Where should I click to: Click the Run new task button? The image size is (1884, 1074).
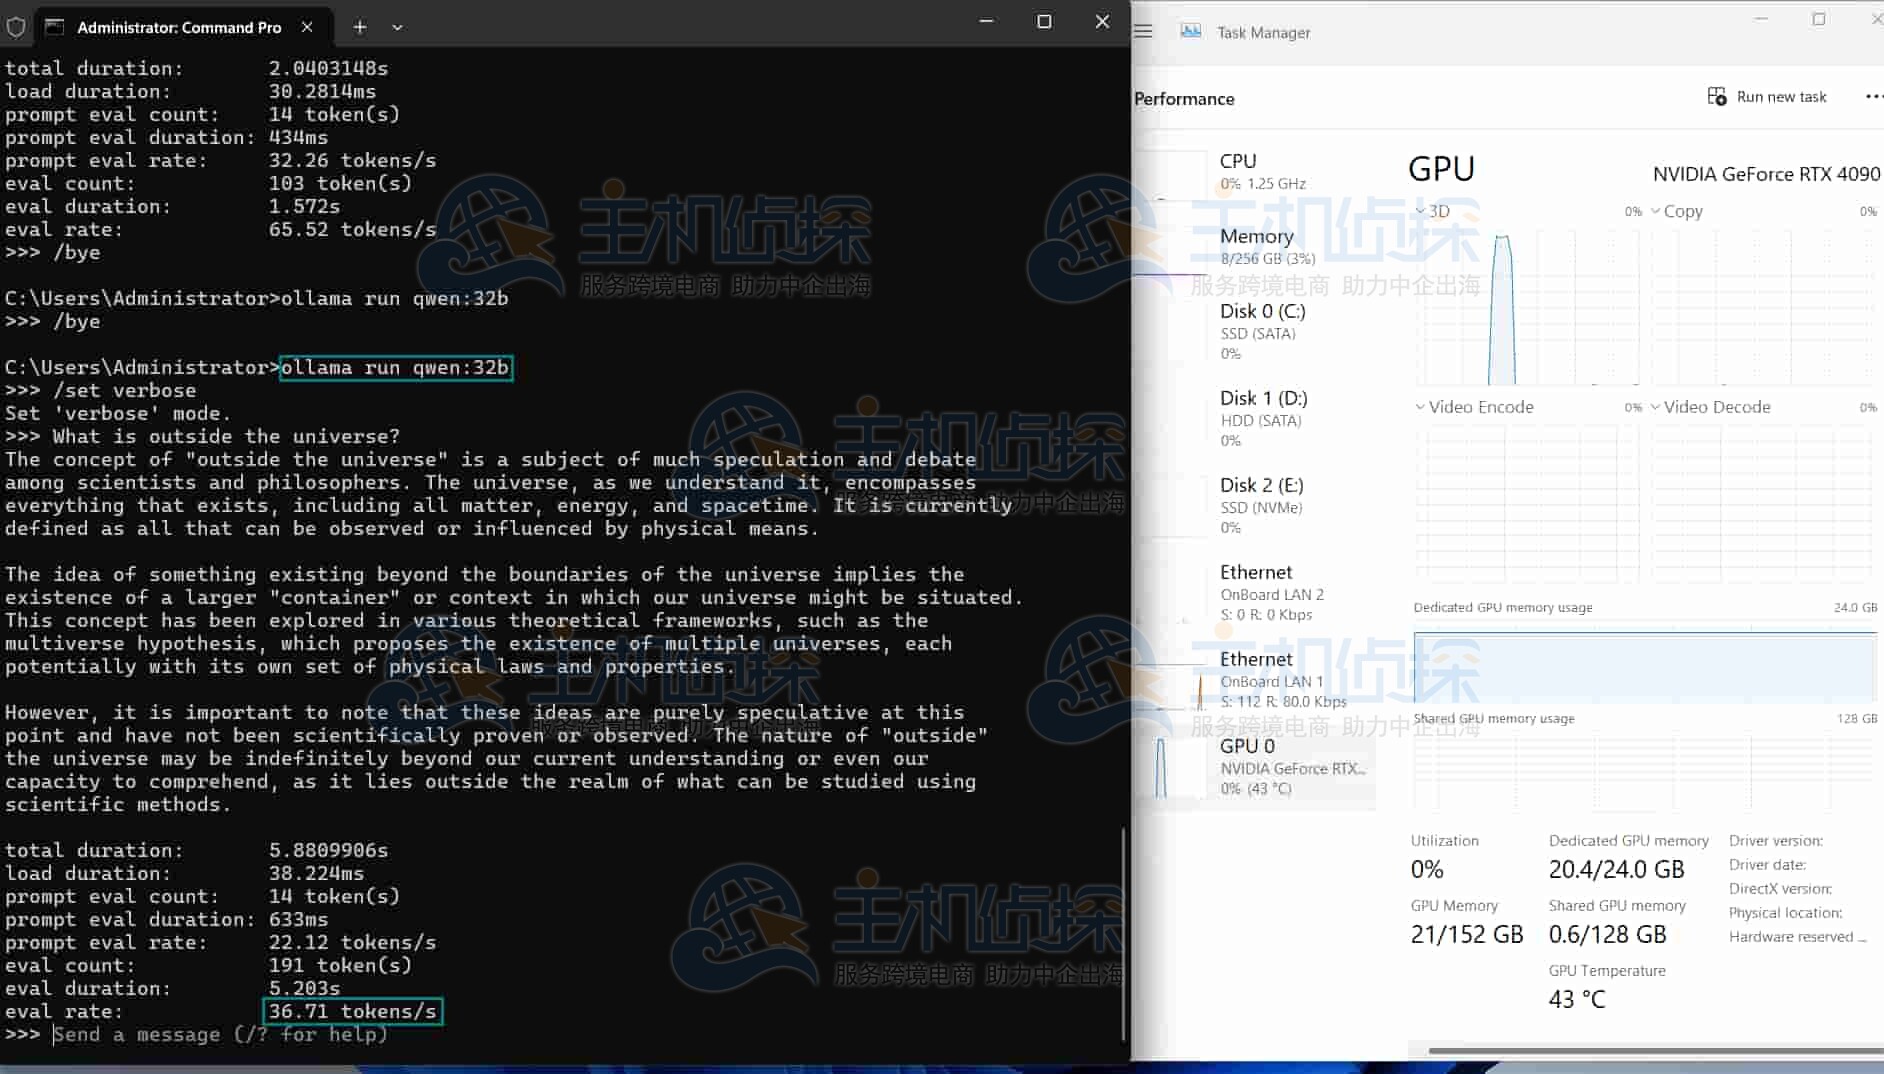click(1767, 97)
